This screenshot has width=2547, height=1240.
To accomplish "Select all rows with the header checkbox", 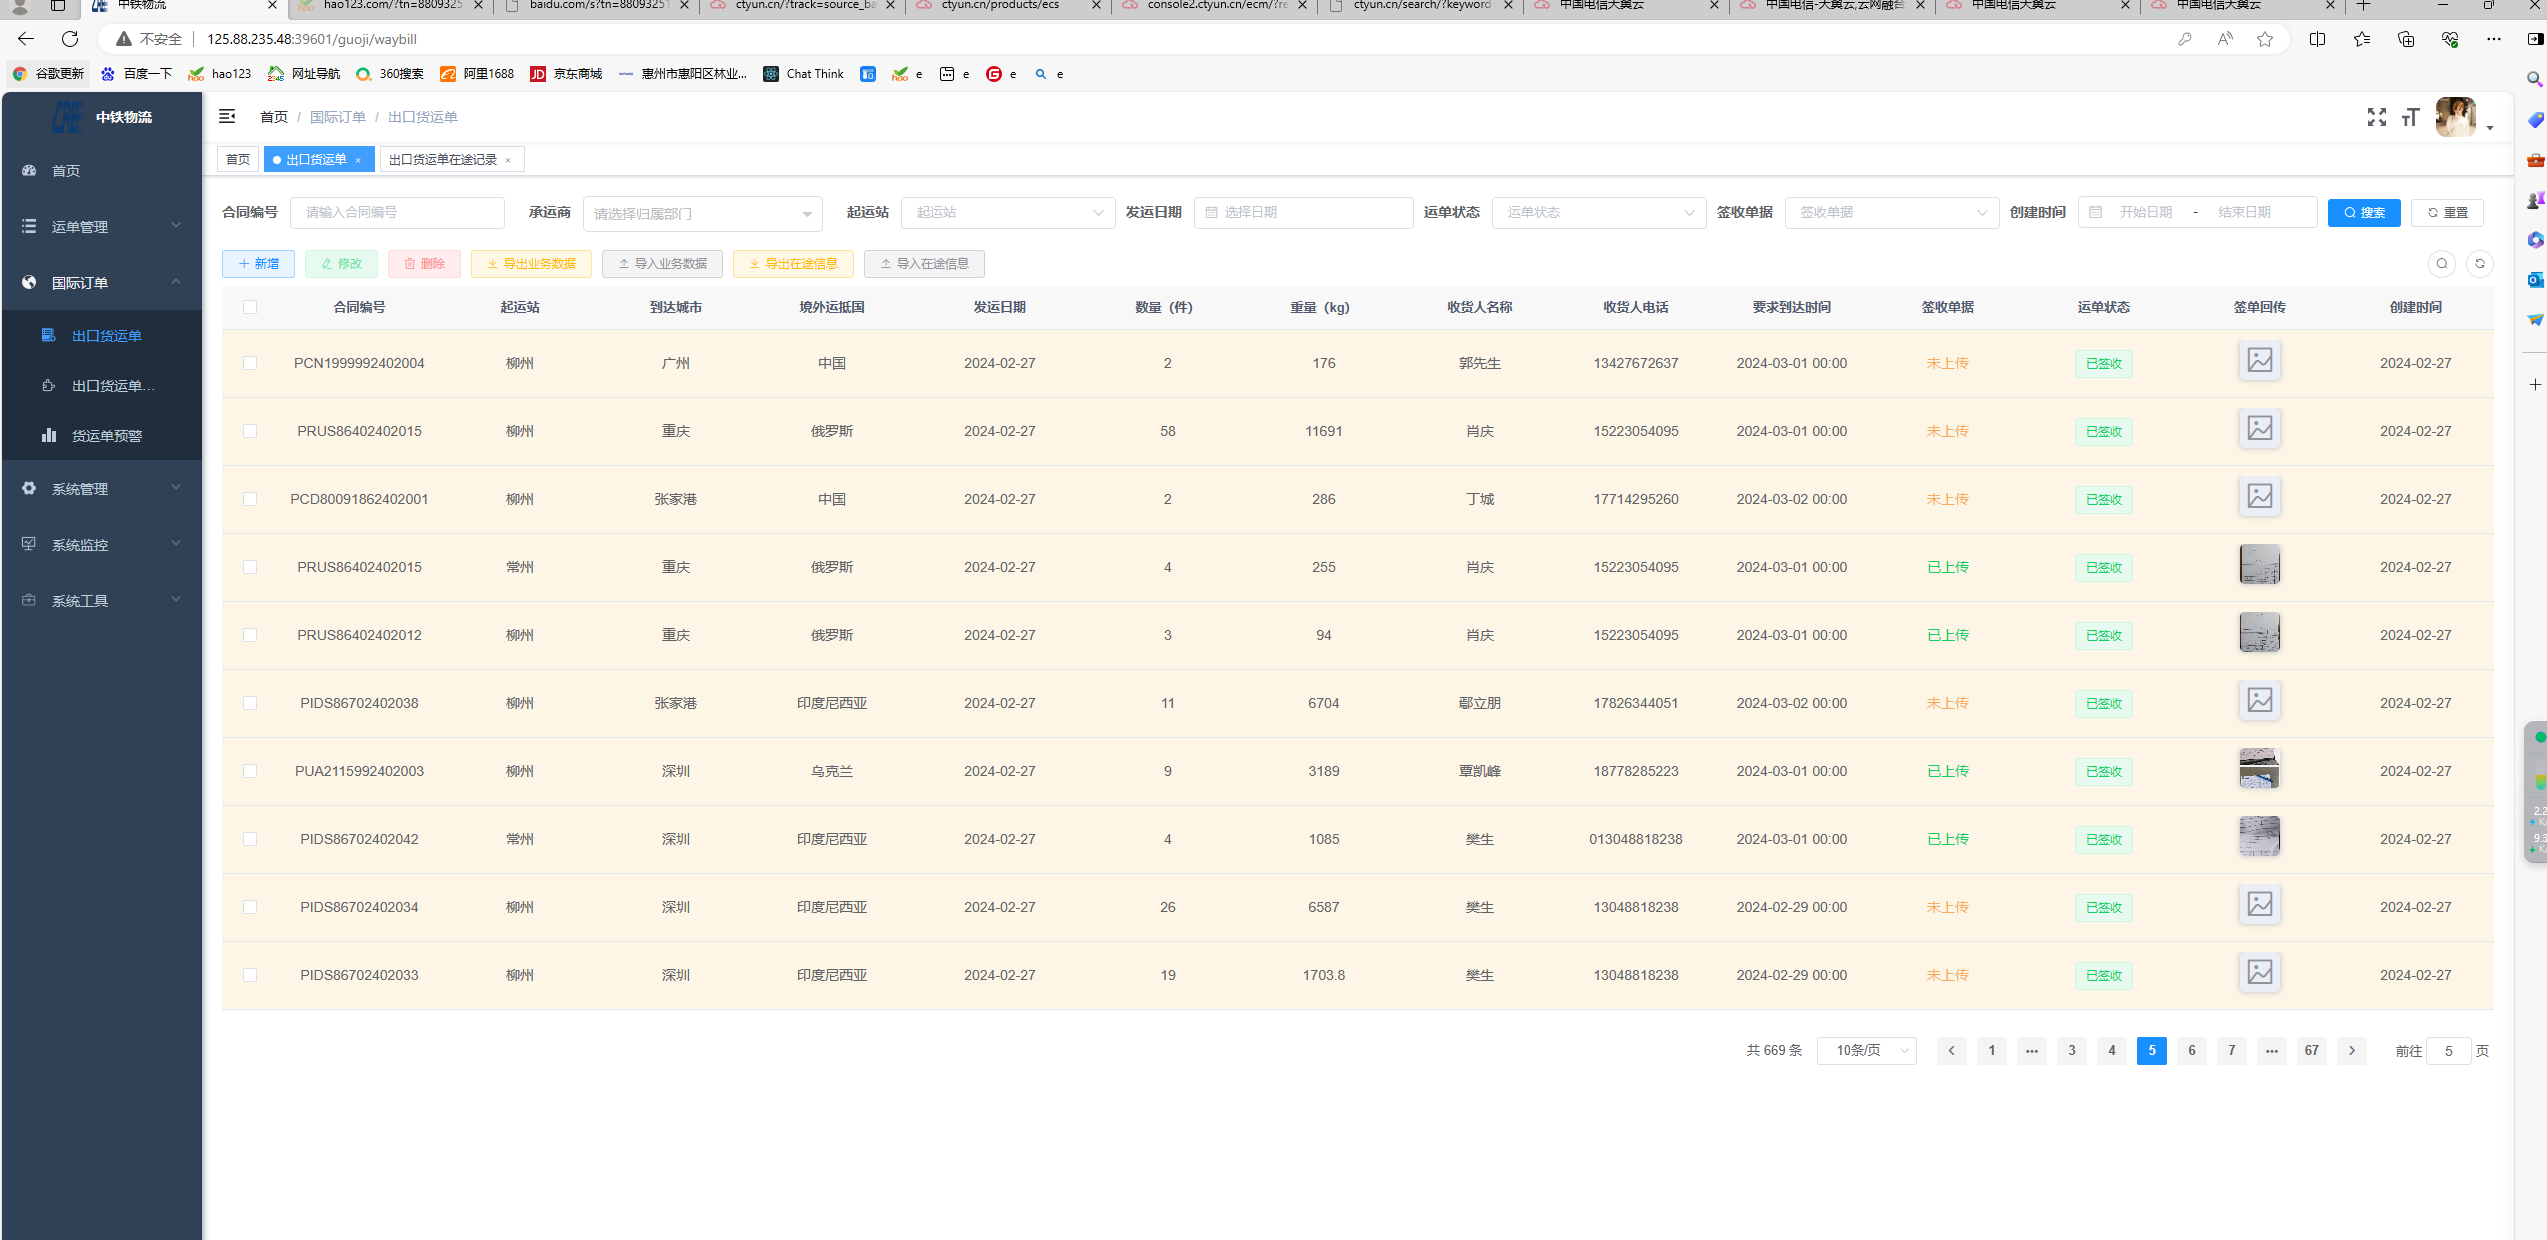I will pos(250,307).
